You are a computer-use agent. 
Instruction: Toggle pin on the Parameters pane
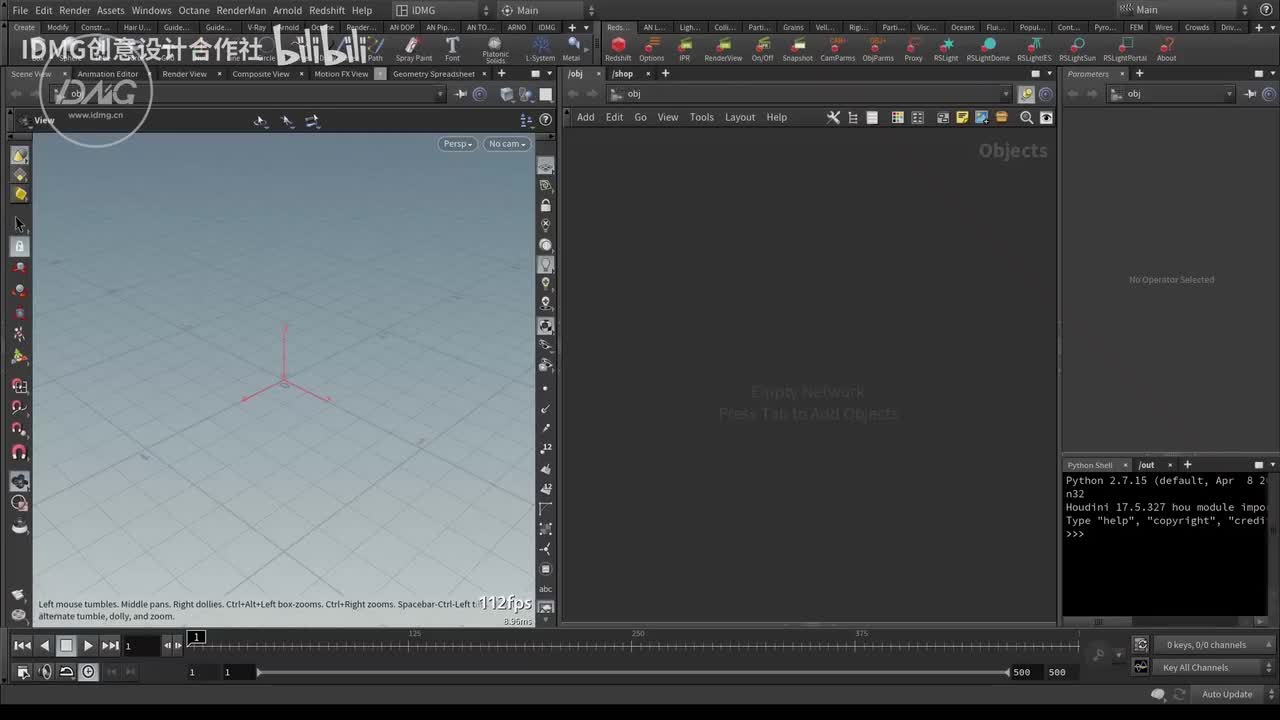click(x=1251, y=94)
